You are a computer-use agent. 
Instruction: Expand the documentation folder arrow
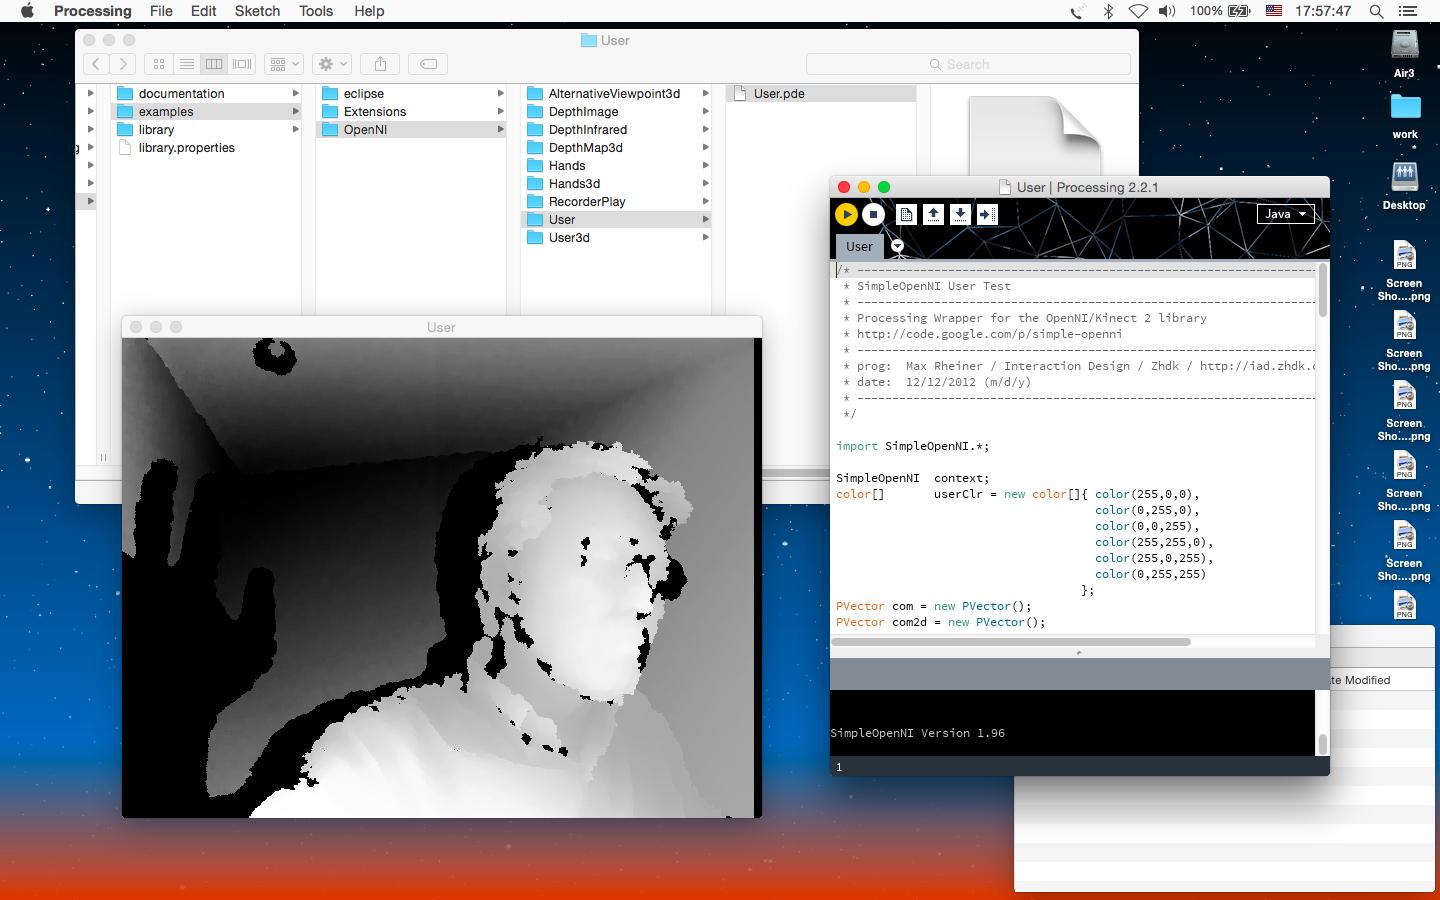295,94
